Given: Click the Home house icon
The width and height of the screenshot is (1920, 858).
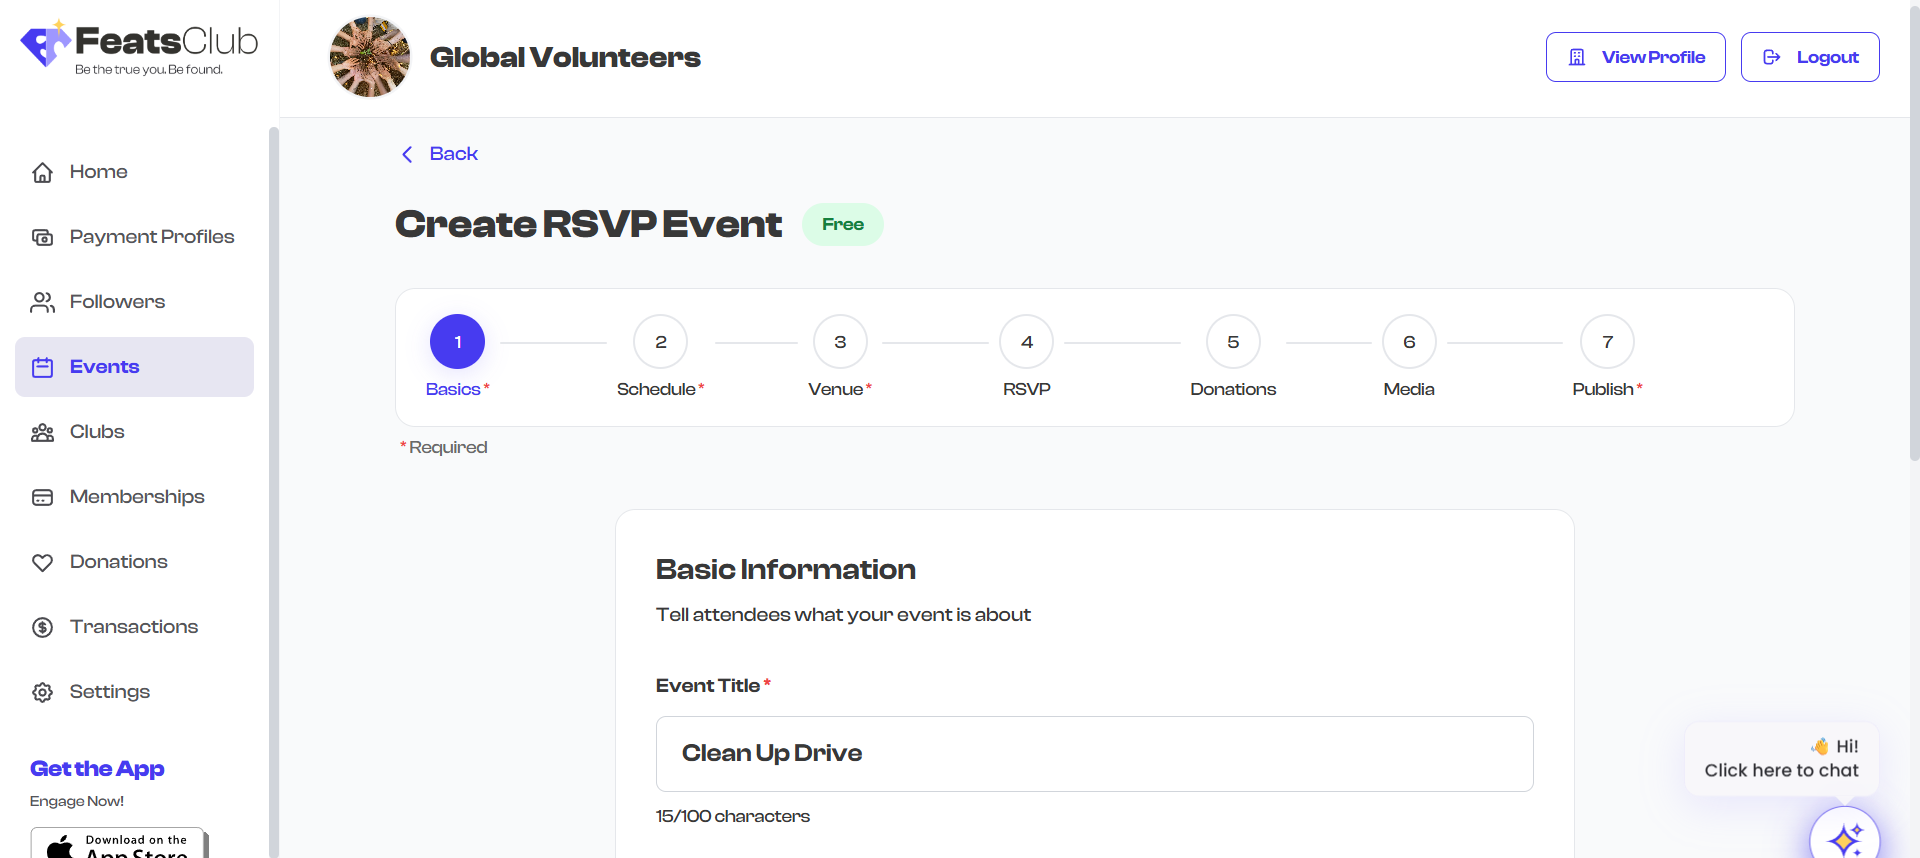Looking at the screenshot, I should click(x=42, y=172).
